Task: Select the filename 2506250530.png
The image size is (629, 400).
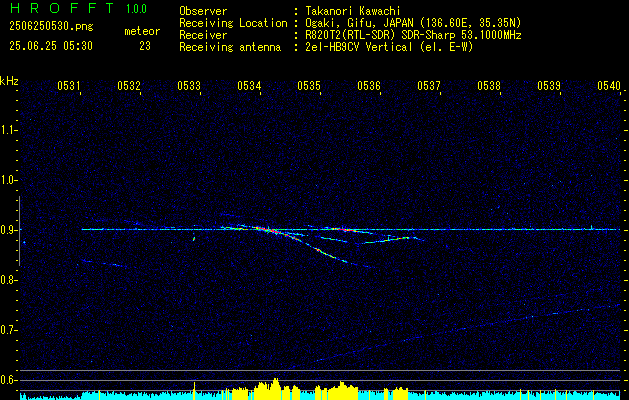Action: point(51,27)
